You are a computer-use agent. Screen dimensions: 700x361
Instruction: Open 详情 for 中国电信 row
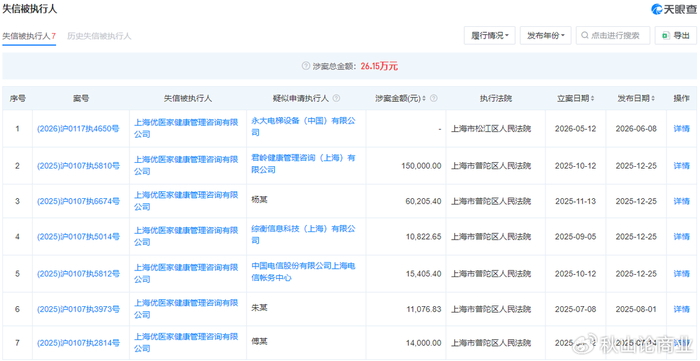[x=681, y=274]
